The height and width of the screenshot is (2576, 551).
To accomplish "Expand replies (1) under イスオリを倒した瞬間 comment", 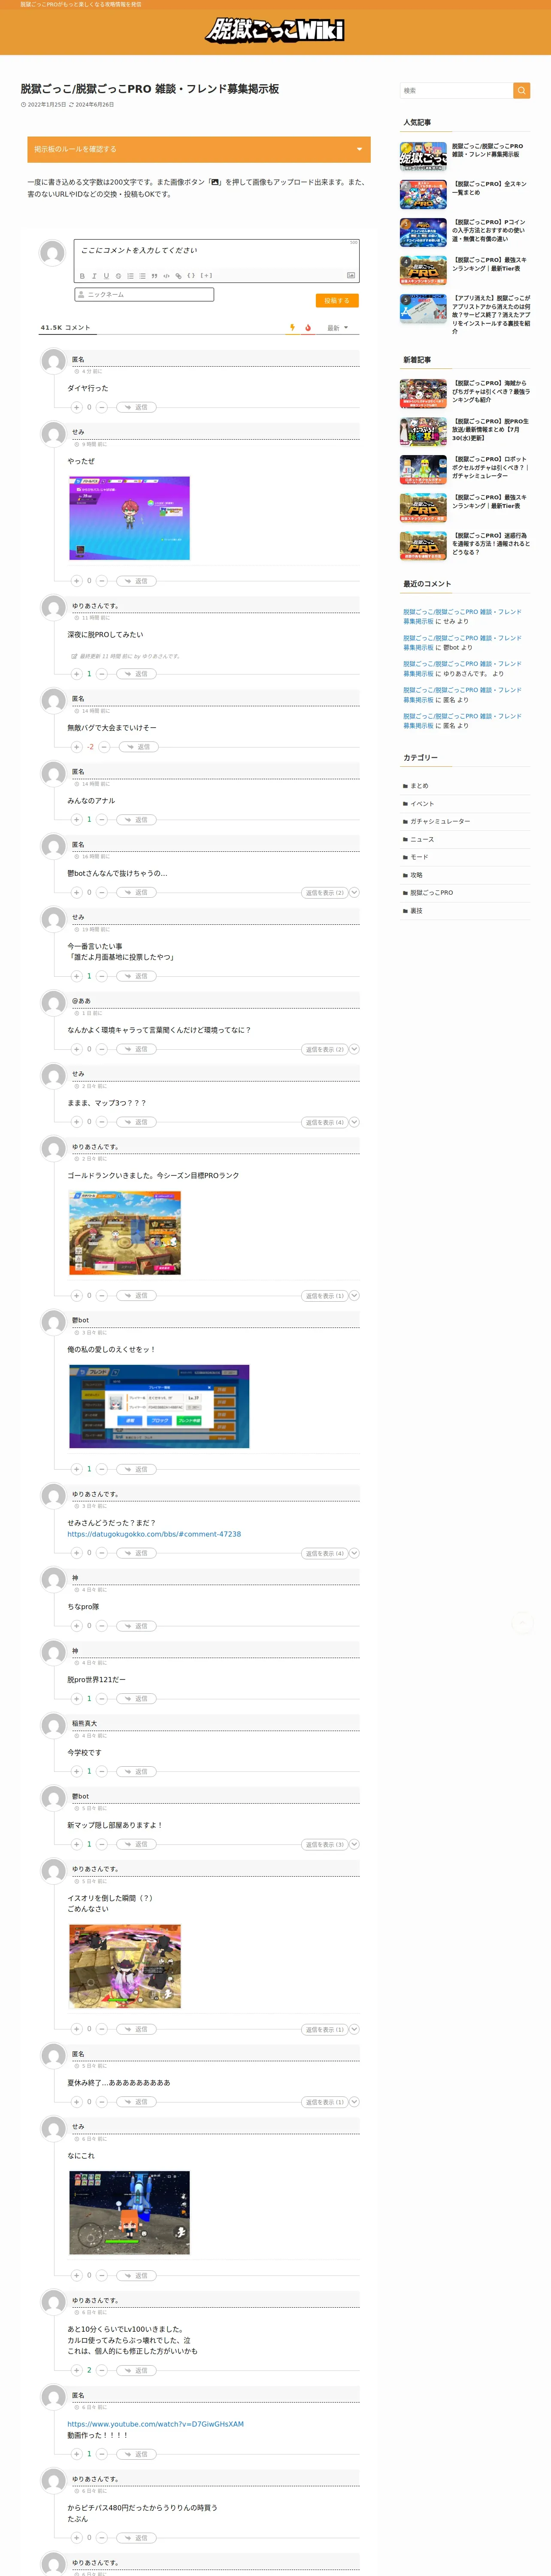I will pos(330,2029).
